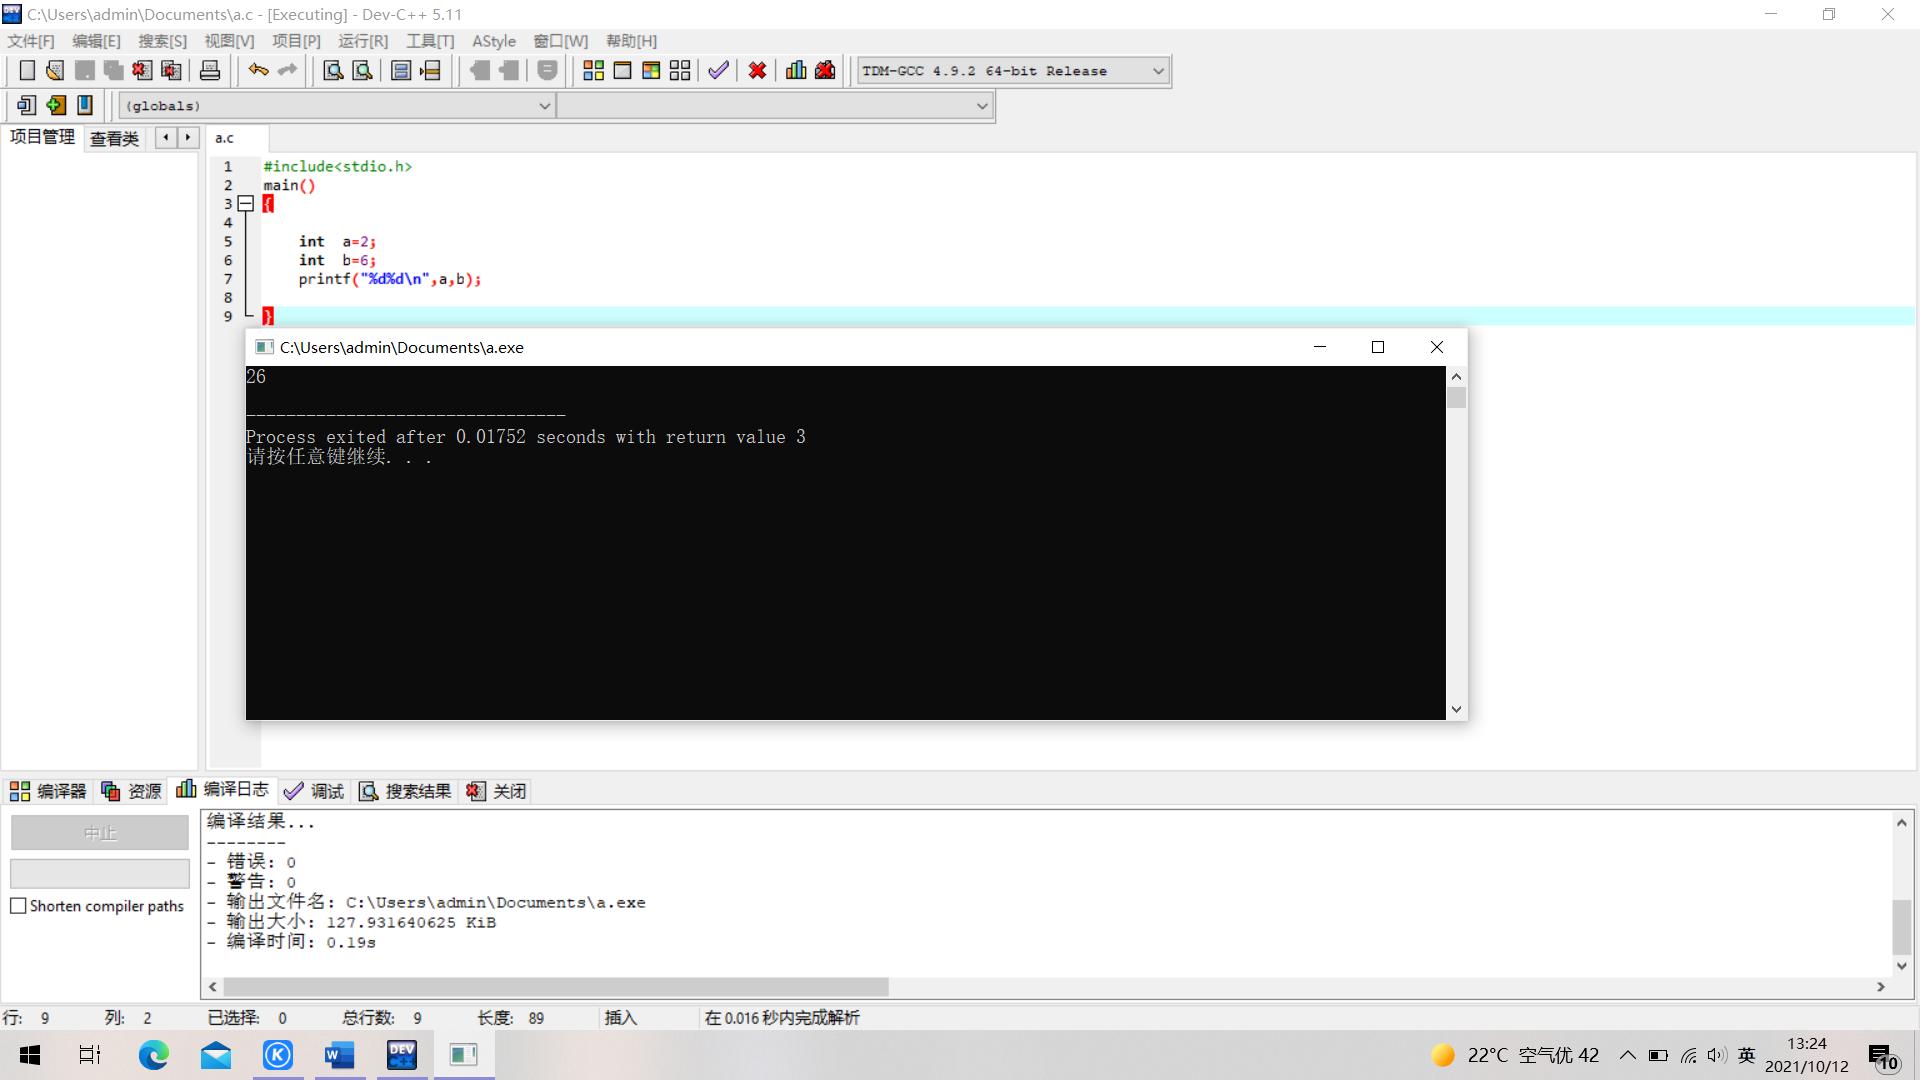Click the Compile & Run colored icon
The width and height of the screenshot is (1920, 1080).
click(x=651, y=71)
